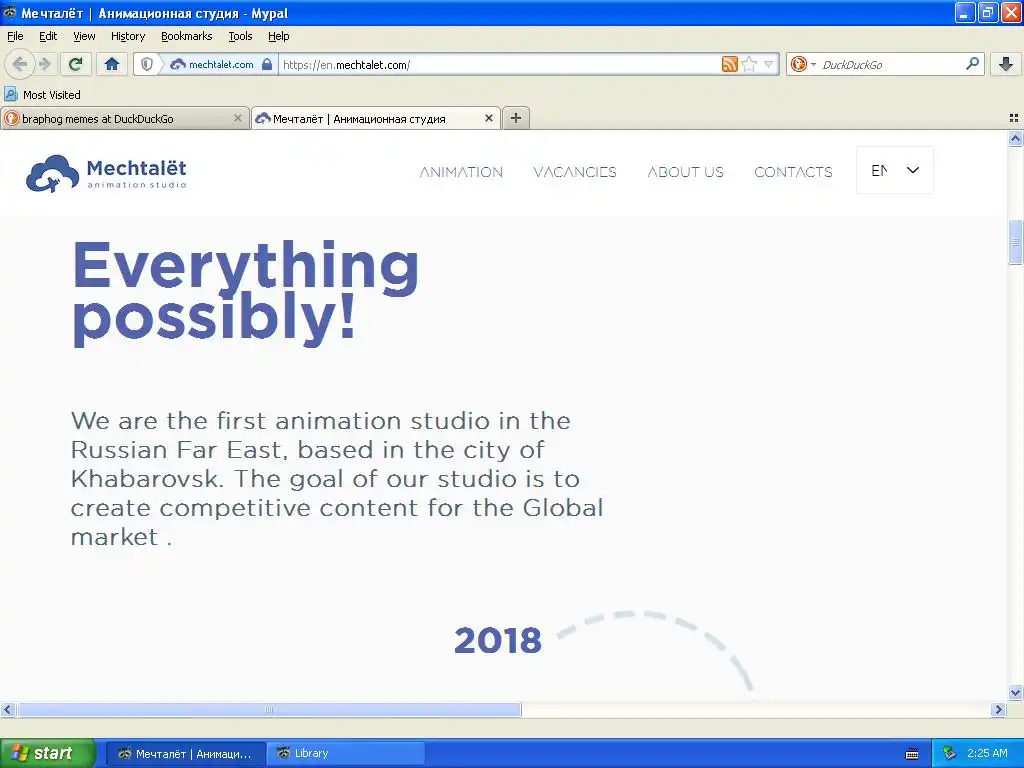This screenshot has width=1024, height=768.
Task: Click the 2:25 AM system clock
Action: point(987,753)
